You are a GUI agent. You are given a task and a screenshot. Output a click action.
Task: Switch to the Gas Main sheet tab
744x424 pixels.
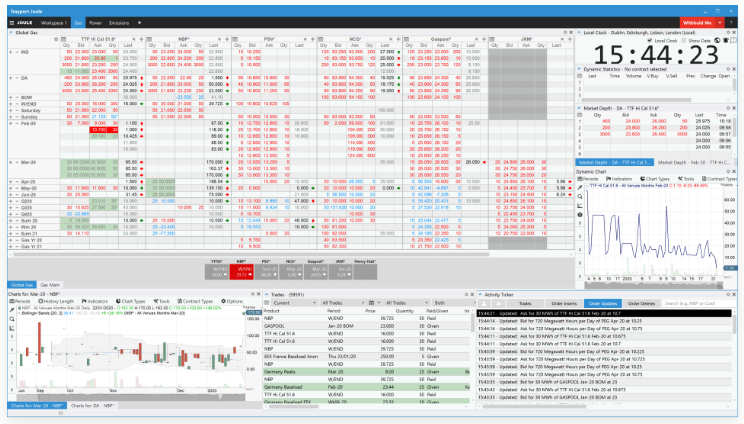(x=49, y=285)
